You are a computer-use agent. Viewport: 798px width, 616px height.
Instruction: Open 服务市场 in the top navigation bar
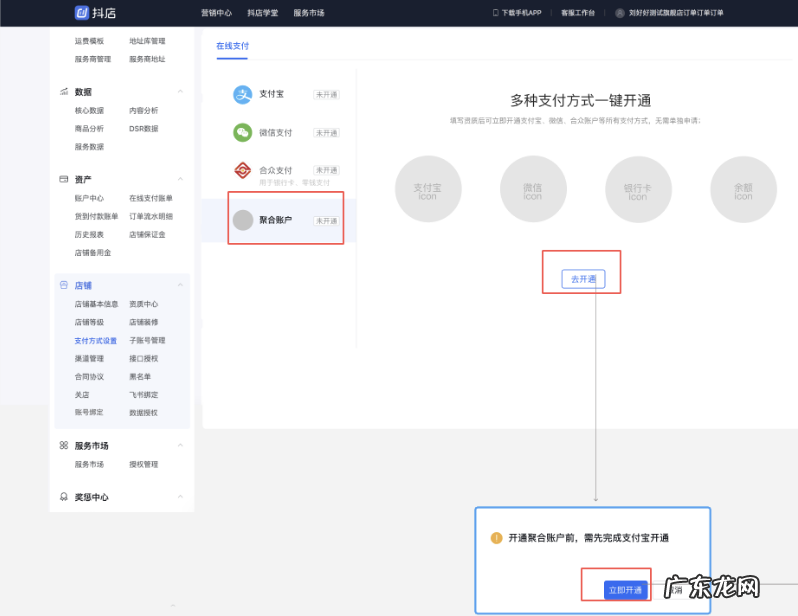point(309,13)
